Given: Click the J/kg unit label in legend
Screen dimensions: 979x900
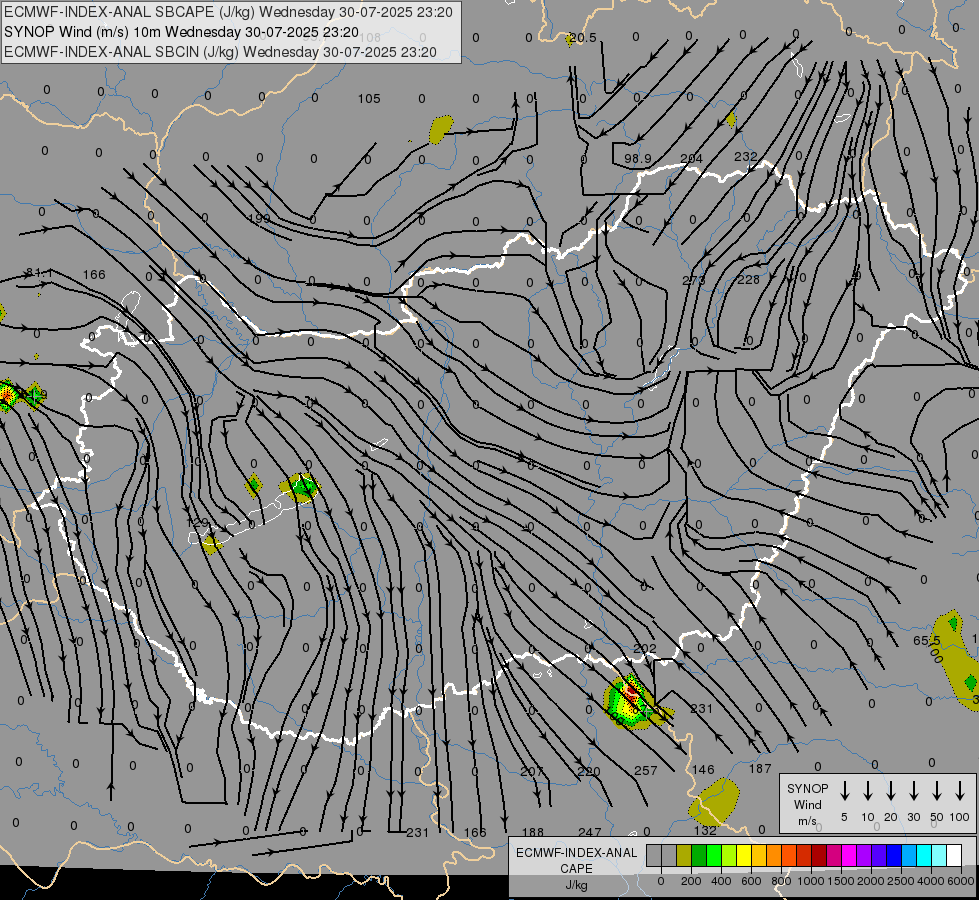Looking at the screenshot, I should [x=576, y=885].
